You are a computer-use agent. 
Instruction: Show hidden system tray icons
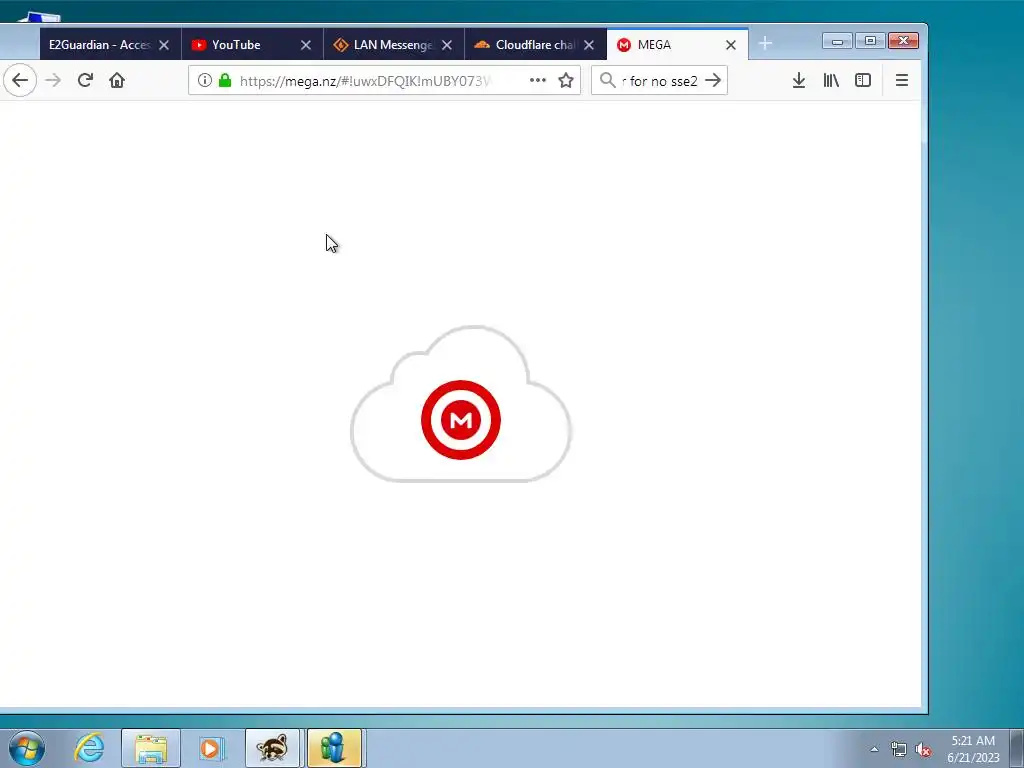pos(874,749)
